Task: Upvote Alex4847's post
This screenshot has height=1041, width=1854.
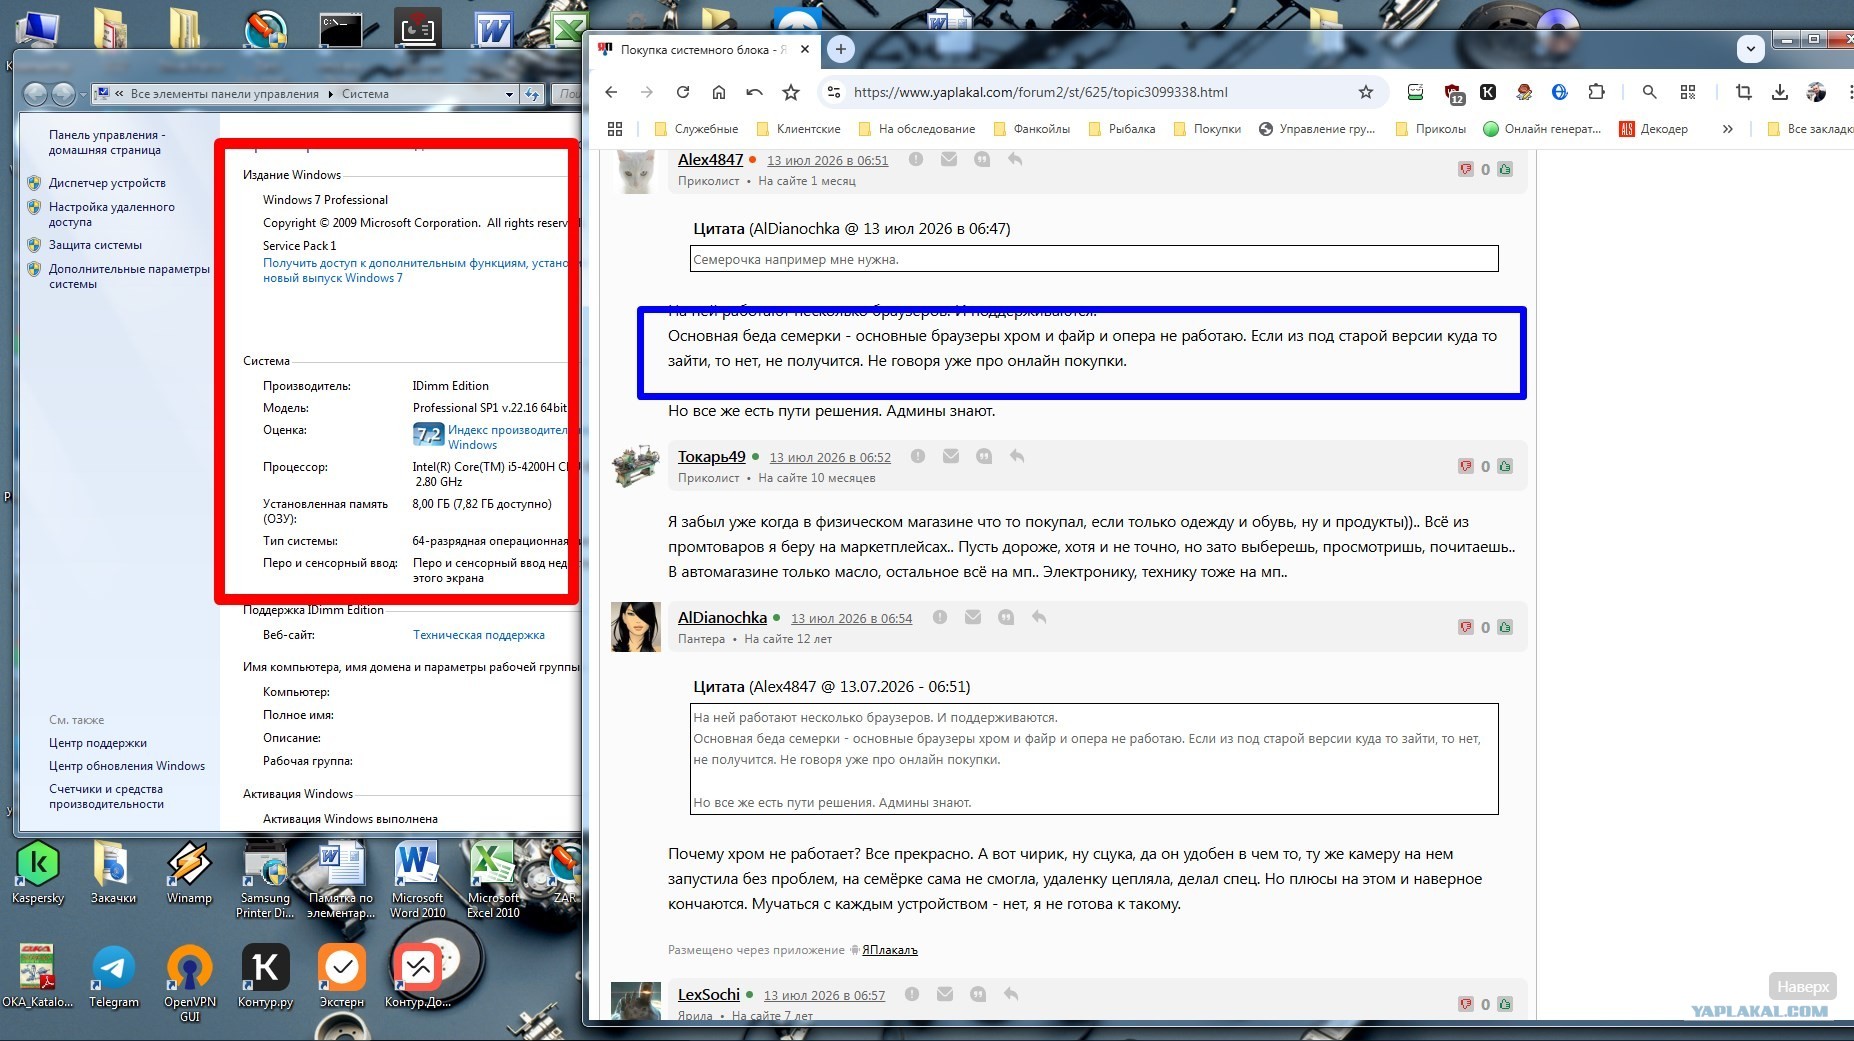Action: click(1505, 169)
